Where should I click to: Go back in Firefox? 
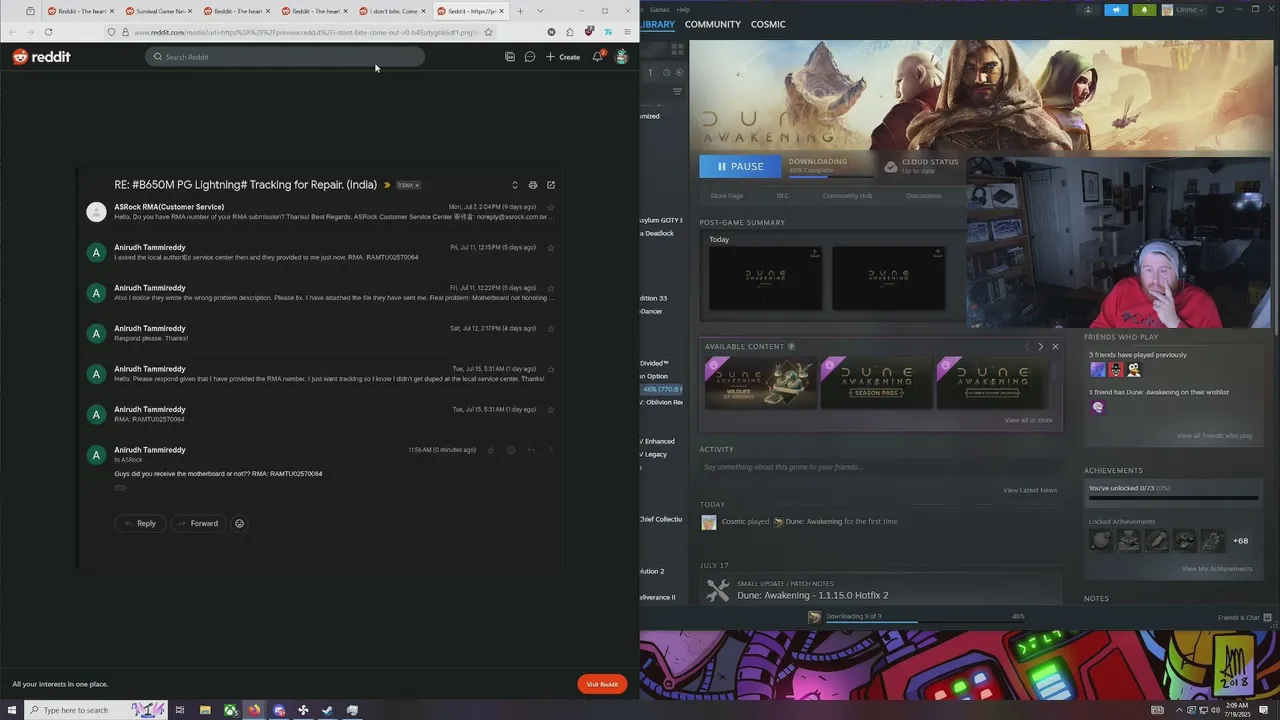pyautogui.click(x=12, y=32)
